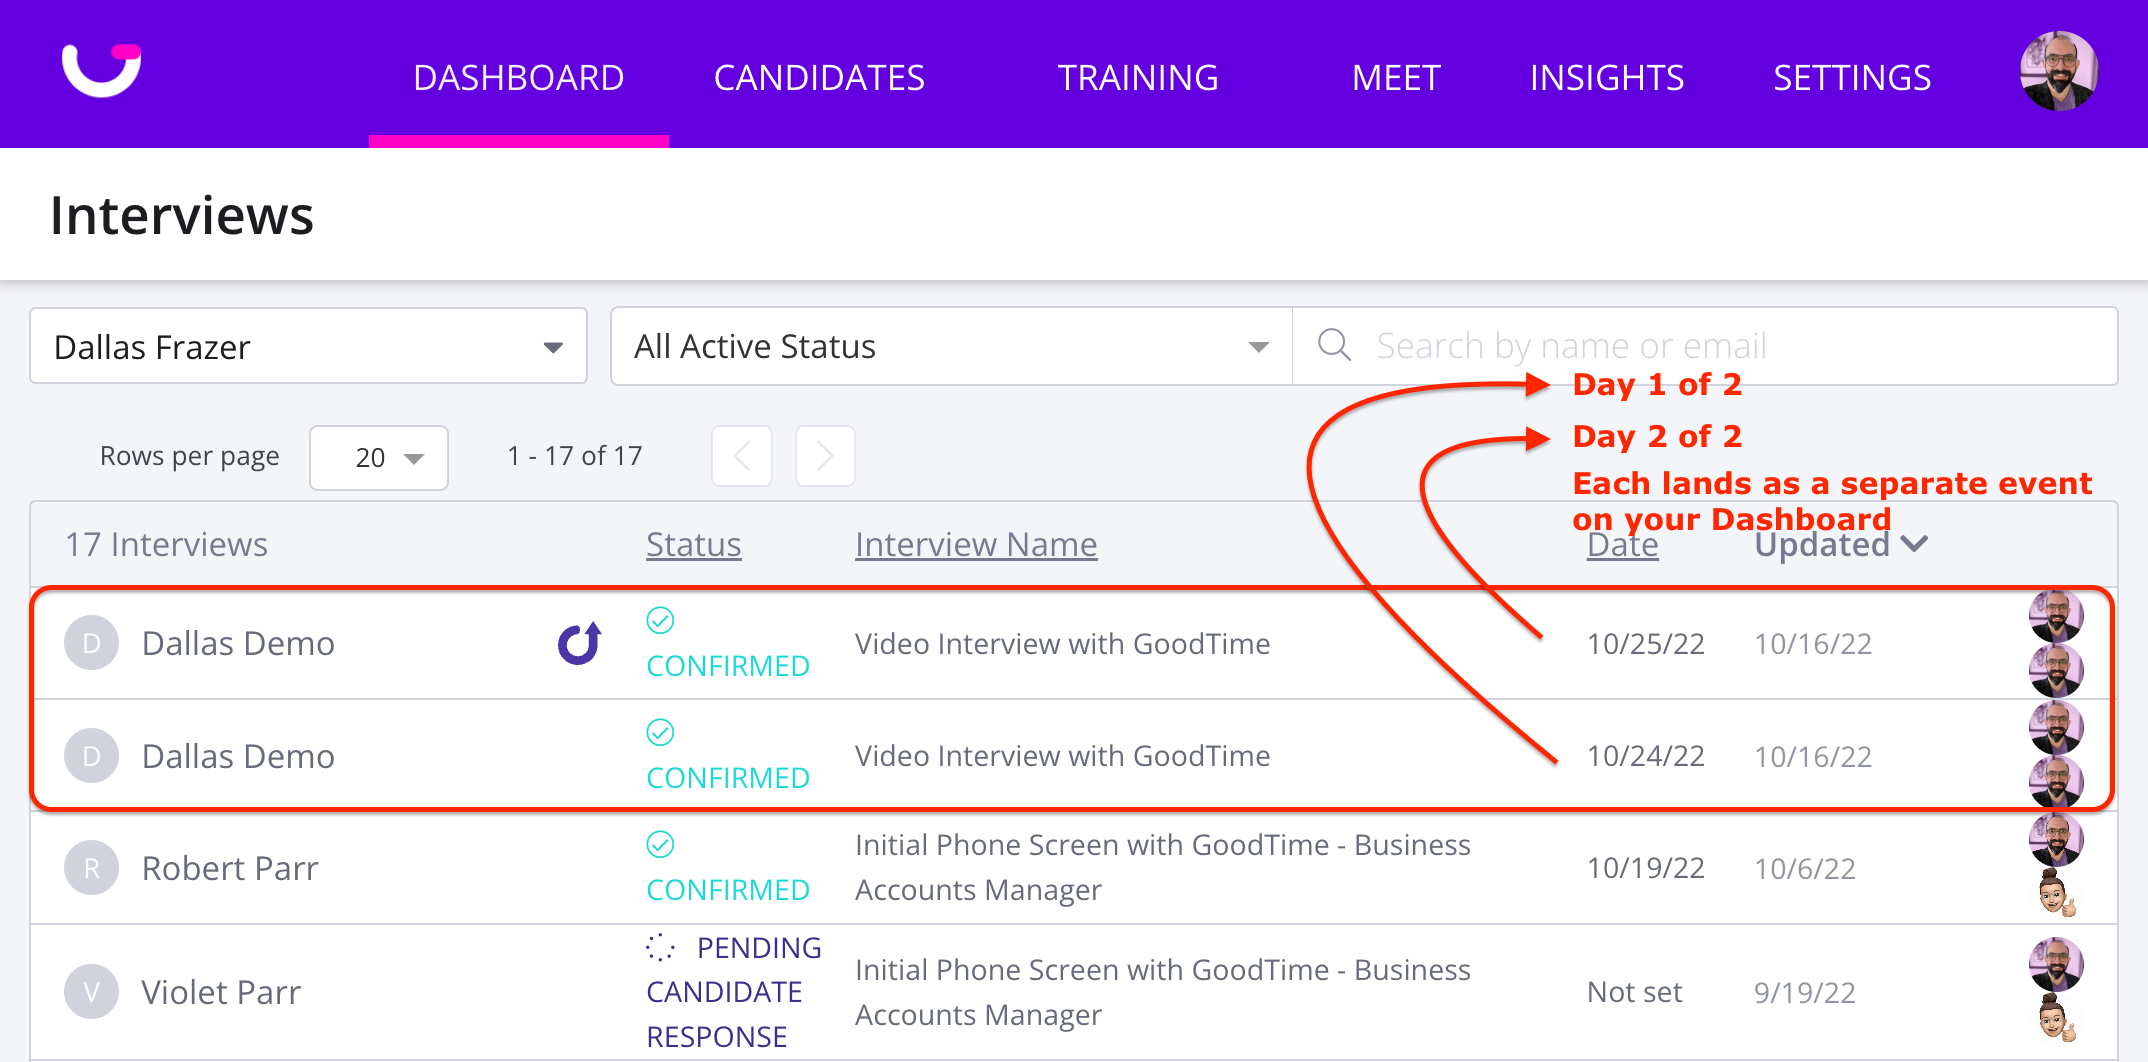Go to the next page arrow
2148x1062 pixels.
click(825, 456)
